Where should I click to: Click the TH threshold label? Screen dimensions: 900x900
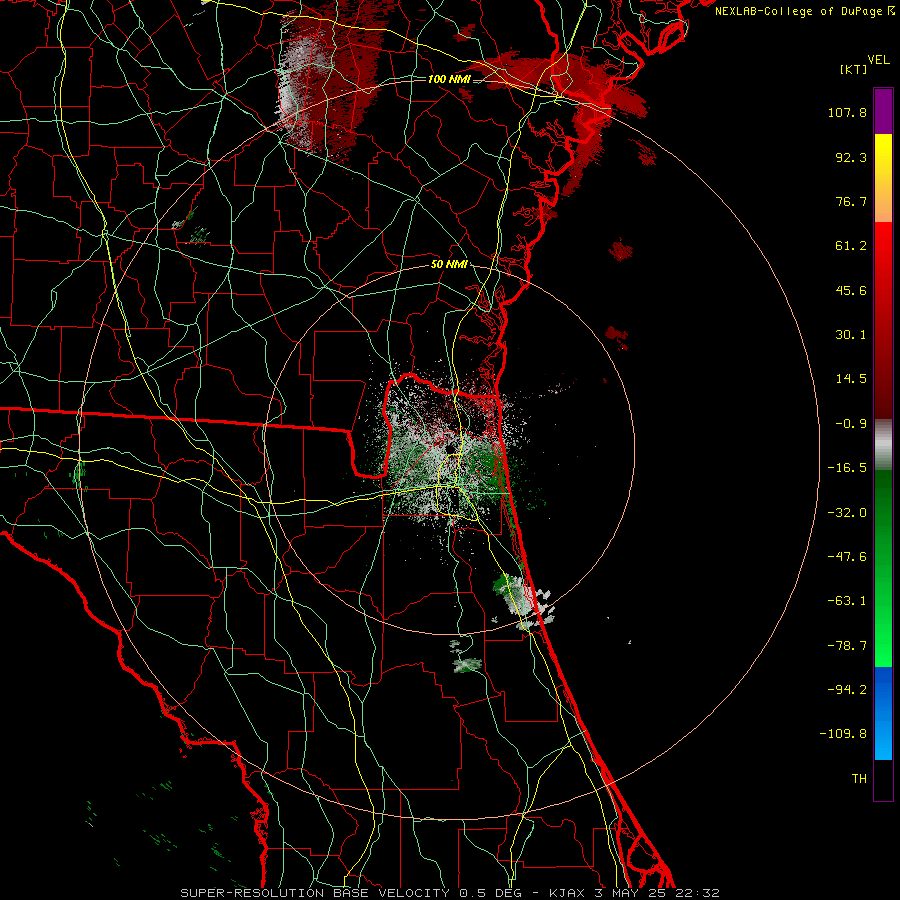859,779
